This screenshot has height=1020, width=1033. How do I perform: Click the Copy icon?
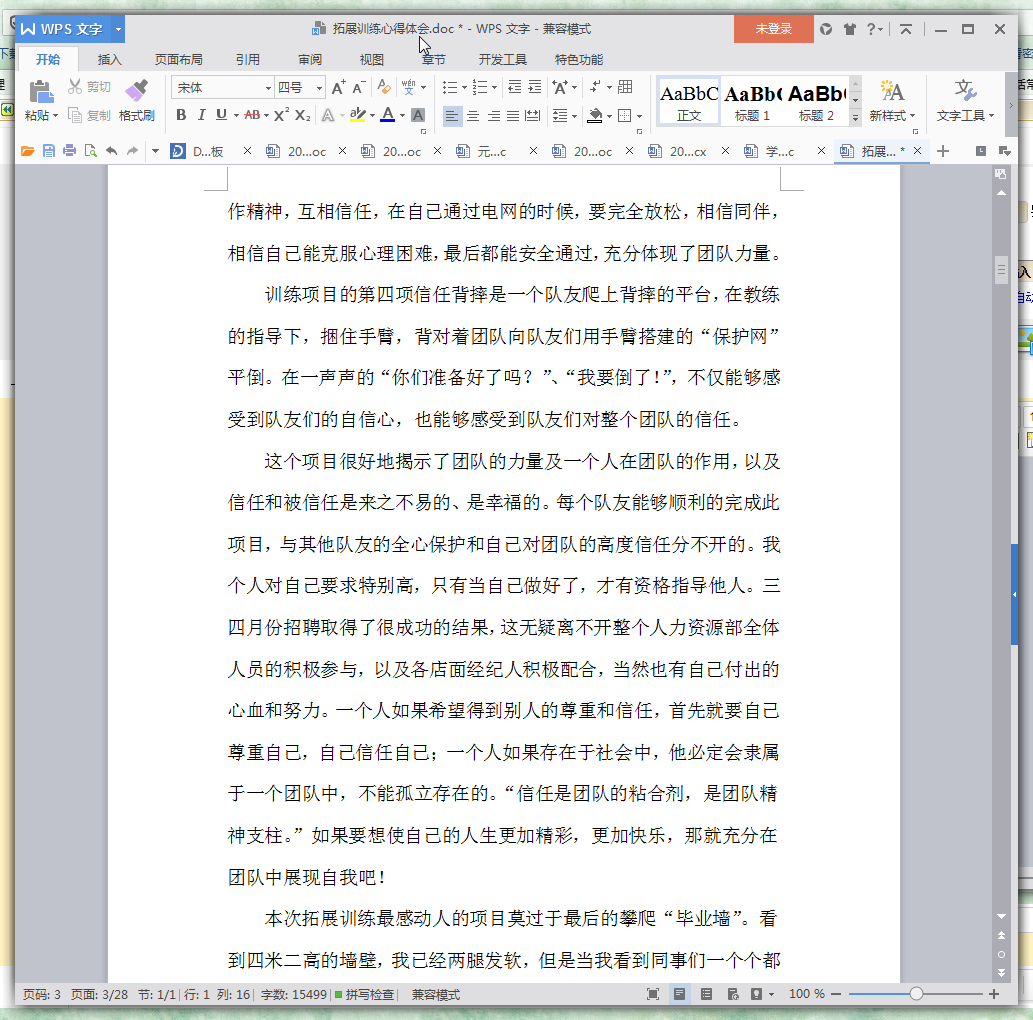coord(75,115)
